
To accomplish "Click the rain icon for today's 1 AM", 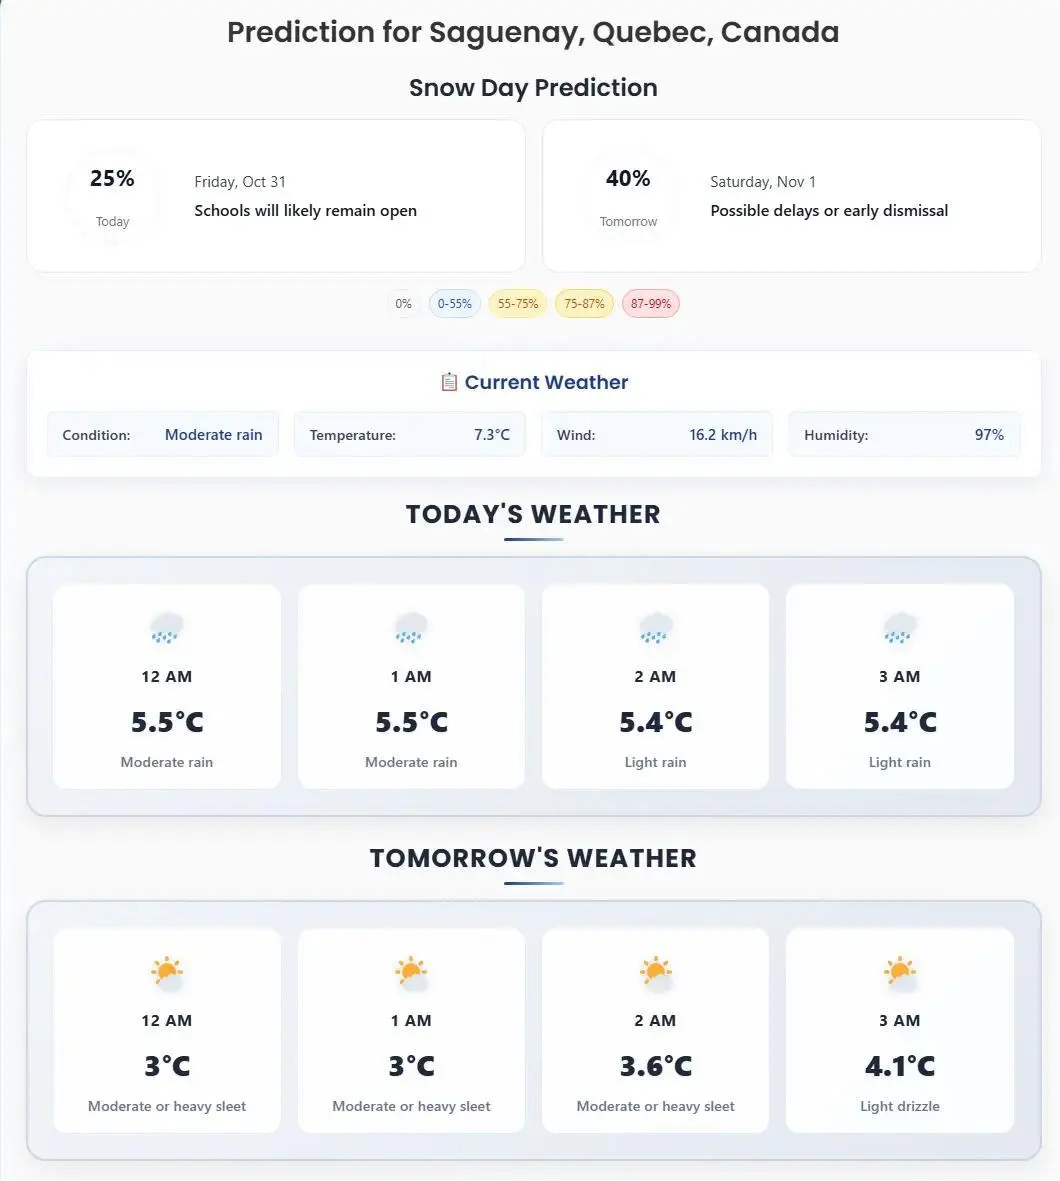I will (x=411, y=629).
